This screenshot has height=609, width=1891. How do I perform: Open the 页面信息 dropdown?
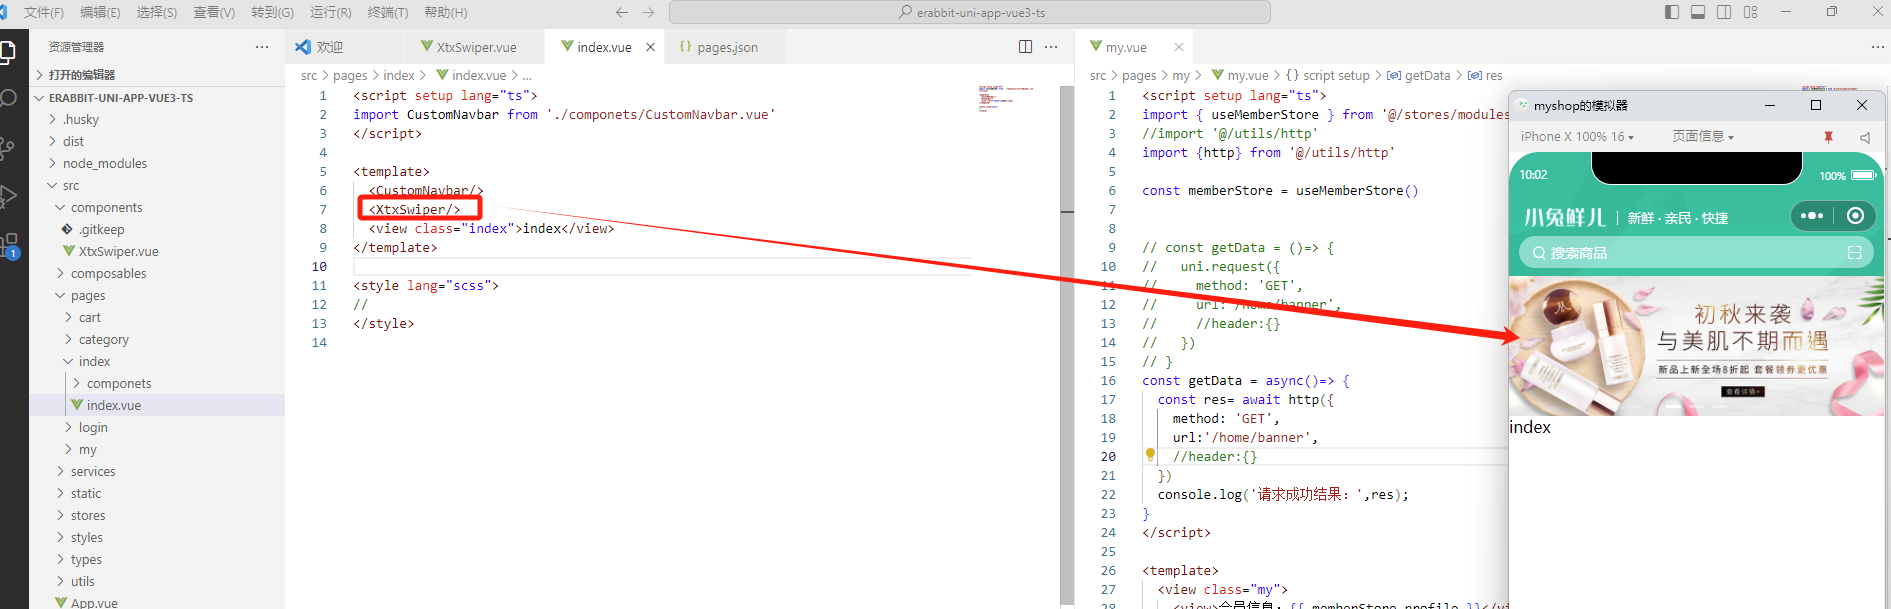(1703, 137)
